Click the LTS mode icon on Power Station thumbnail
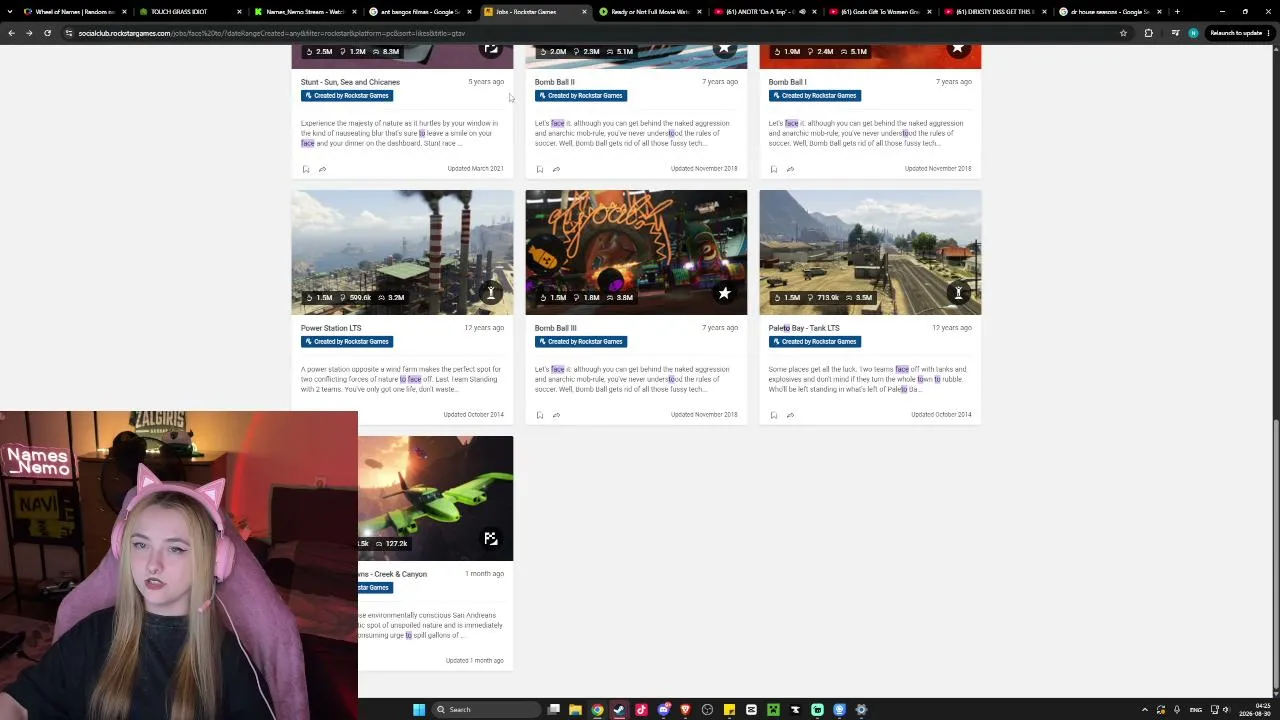This screenshot has height=720, width=1280. (490, 293)
